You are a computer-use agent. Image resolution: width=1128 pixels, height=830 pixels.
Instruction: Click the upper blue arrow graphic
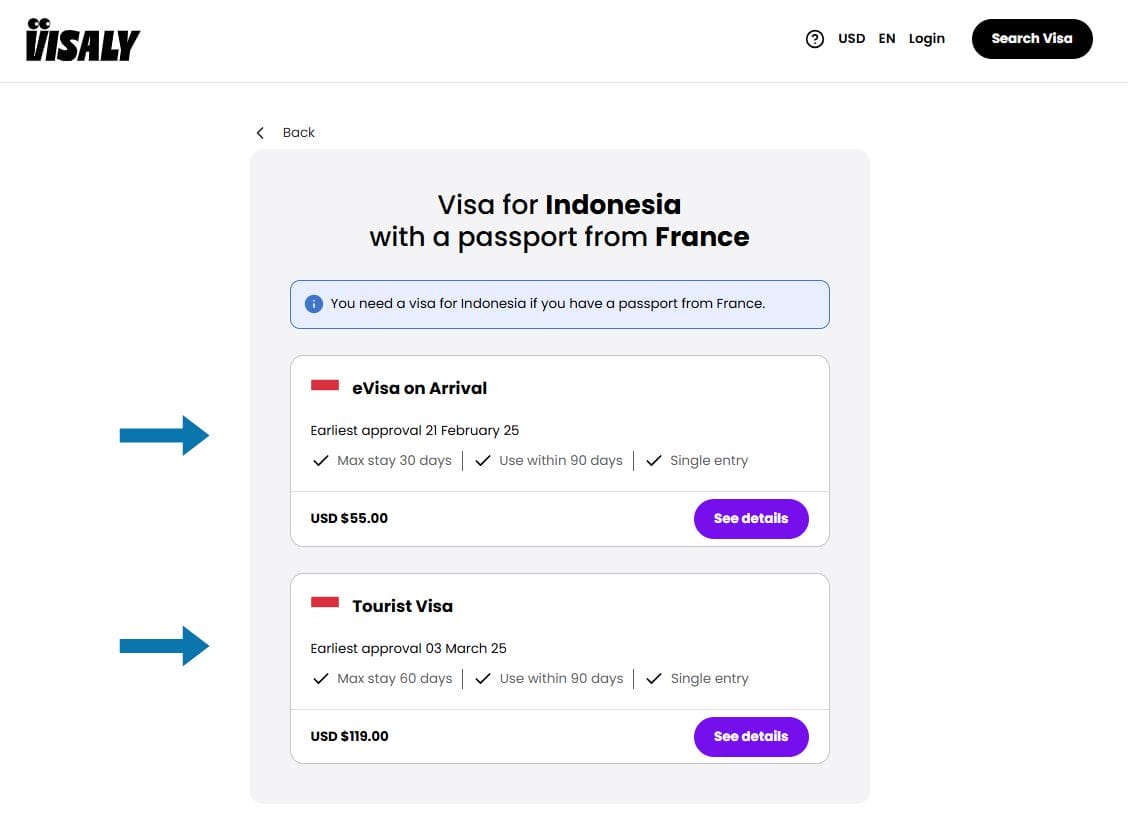[x=164, y=435]
